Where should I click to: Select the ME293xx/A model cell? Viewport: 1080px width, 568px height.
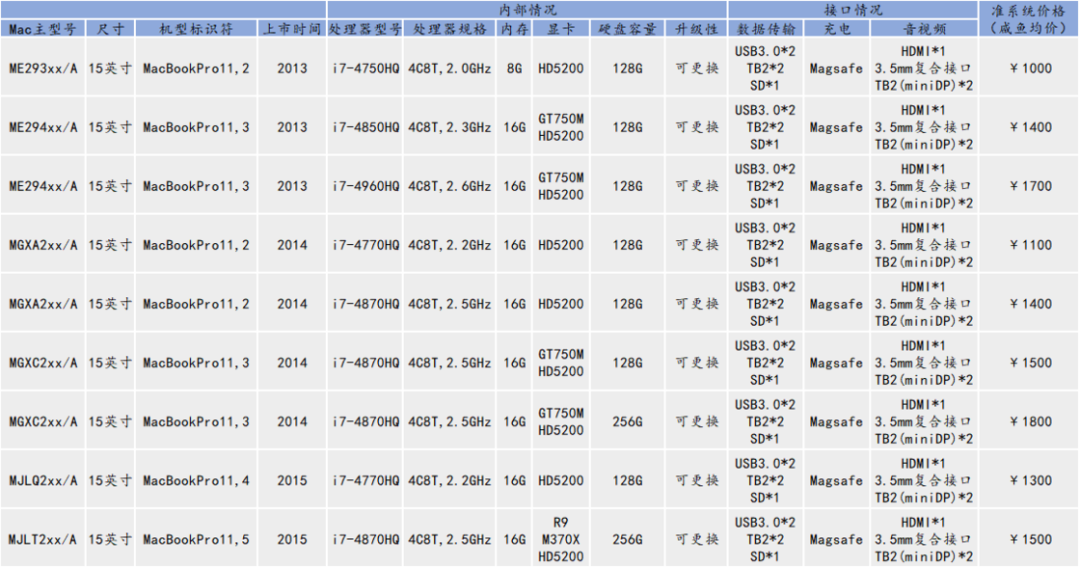tap(43, 68)
